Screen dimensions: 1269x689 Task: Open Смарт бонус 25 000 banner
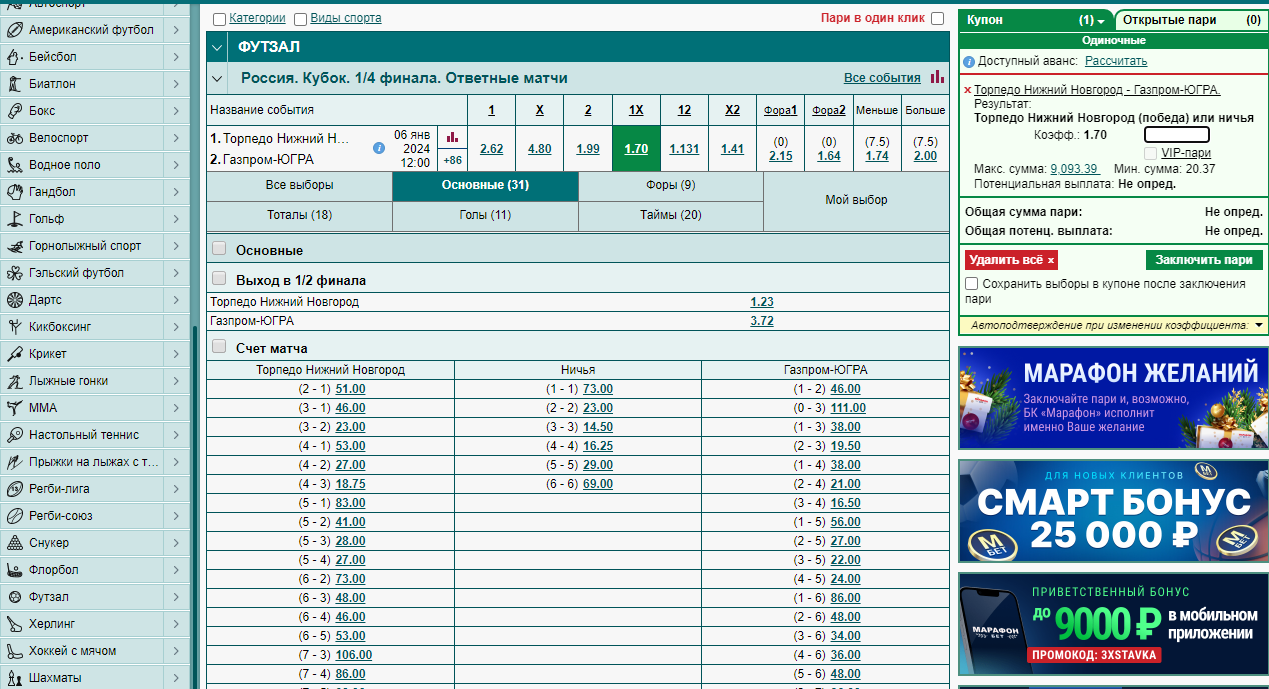(1113, 511)
